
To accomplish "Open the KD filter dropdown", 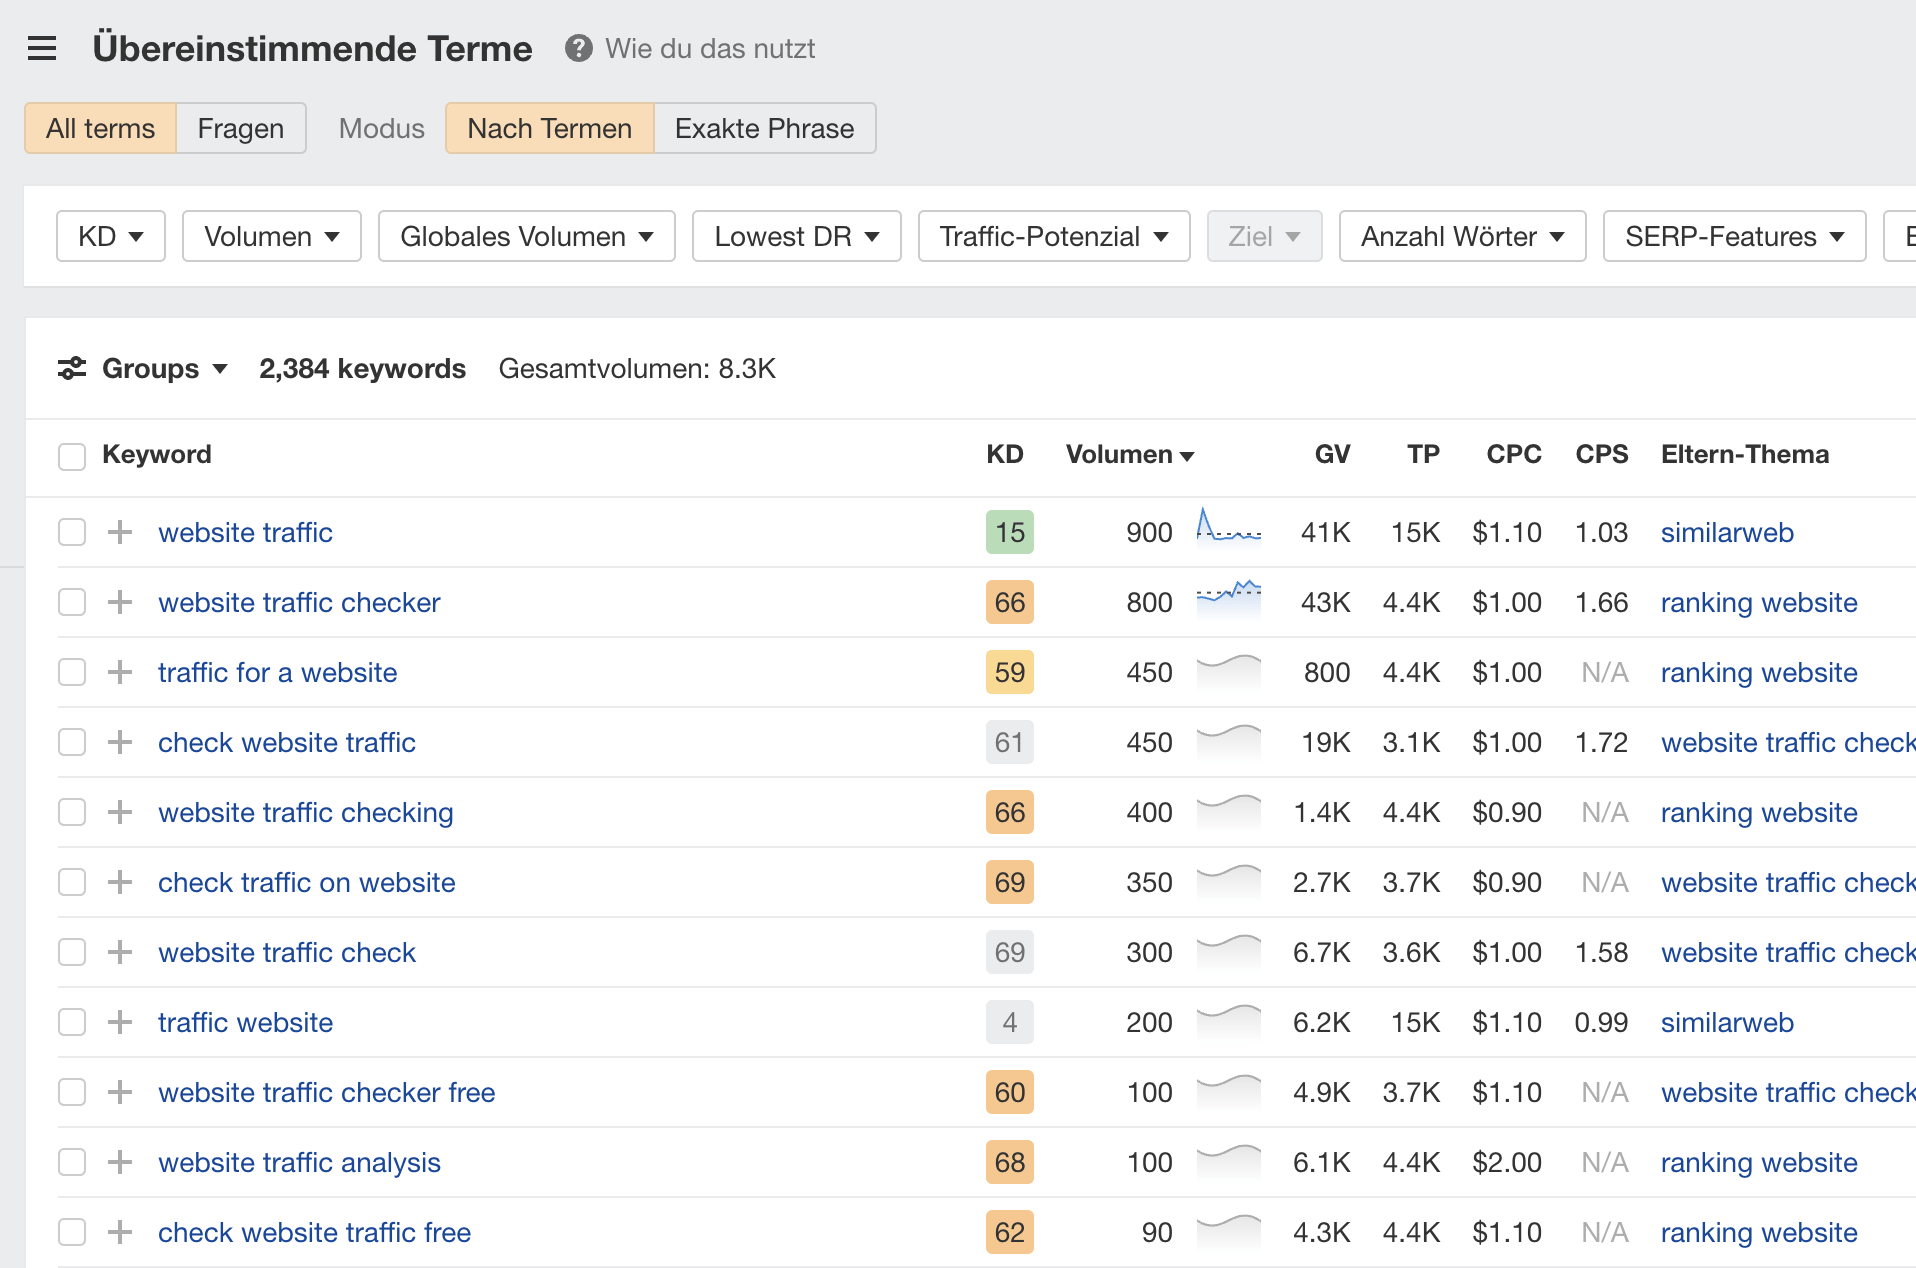I will click(110, 236).
